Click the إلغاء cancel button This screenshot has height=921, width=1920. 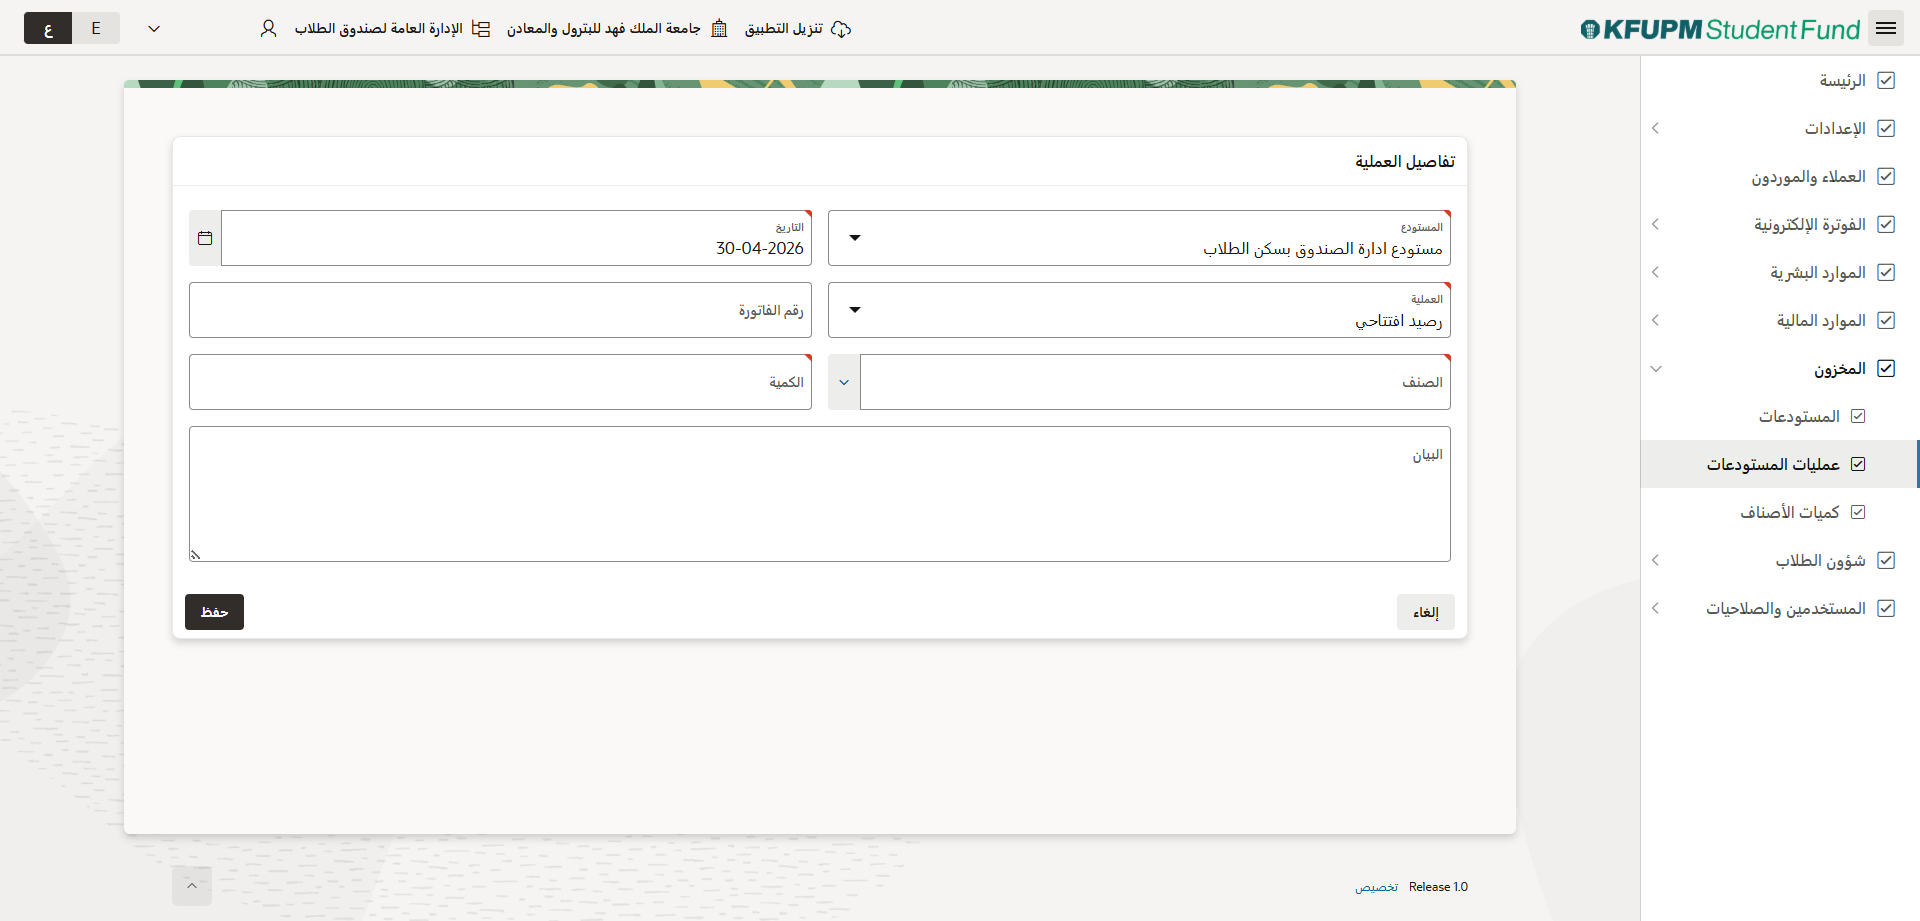[x=1426, y=612]
